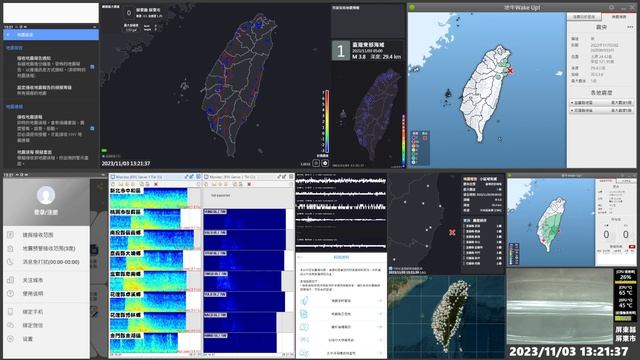Click the profile avatar in the login panel
This screenshot has height=360, width=640.
point(46,196)
